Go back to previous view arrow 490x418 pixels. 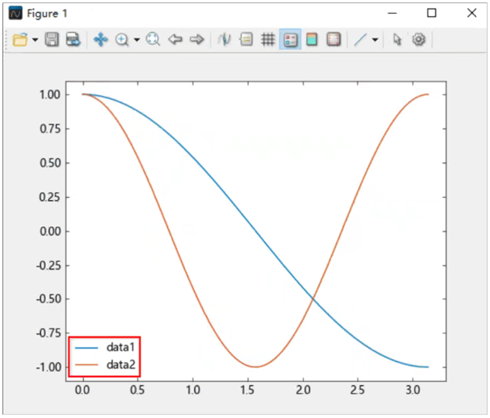tap(175, 39)
